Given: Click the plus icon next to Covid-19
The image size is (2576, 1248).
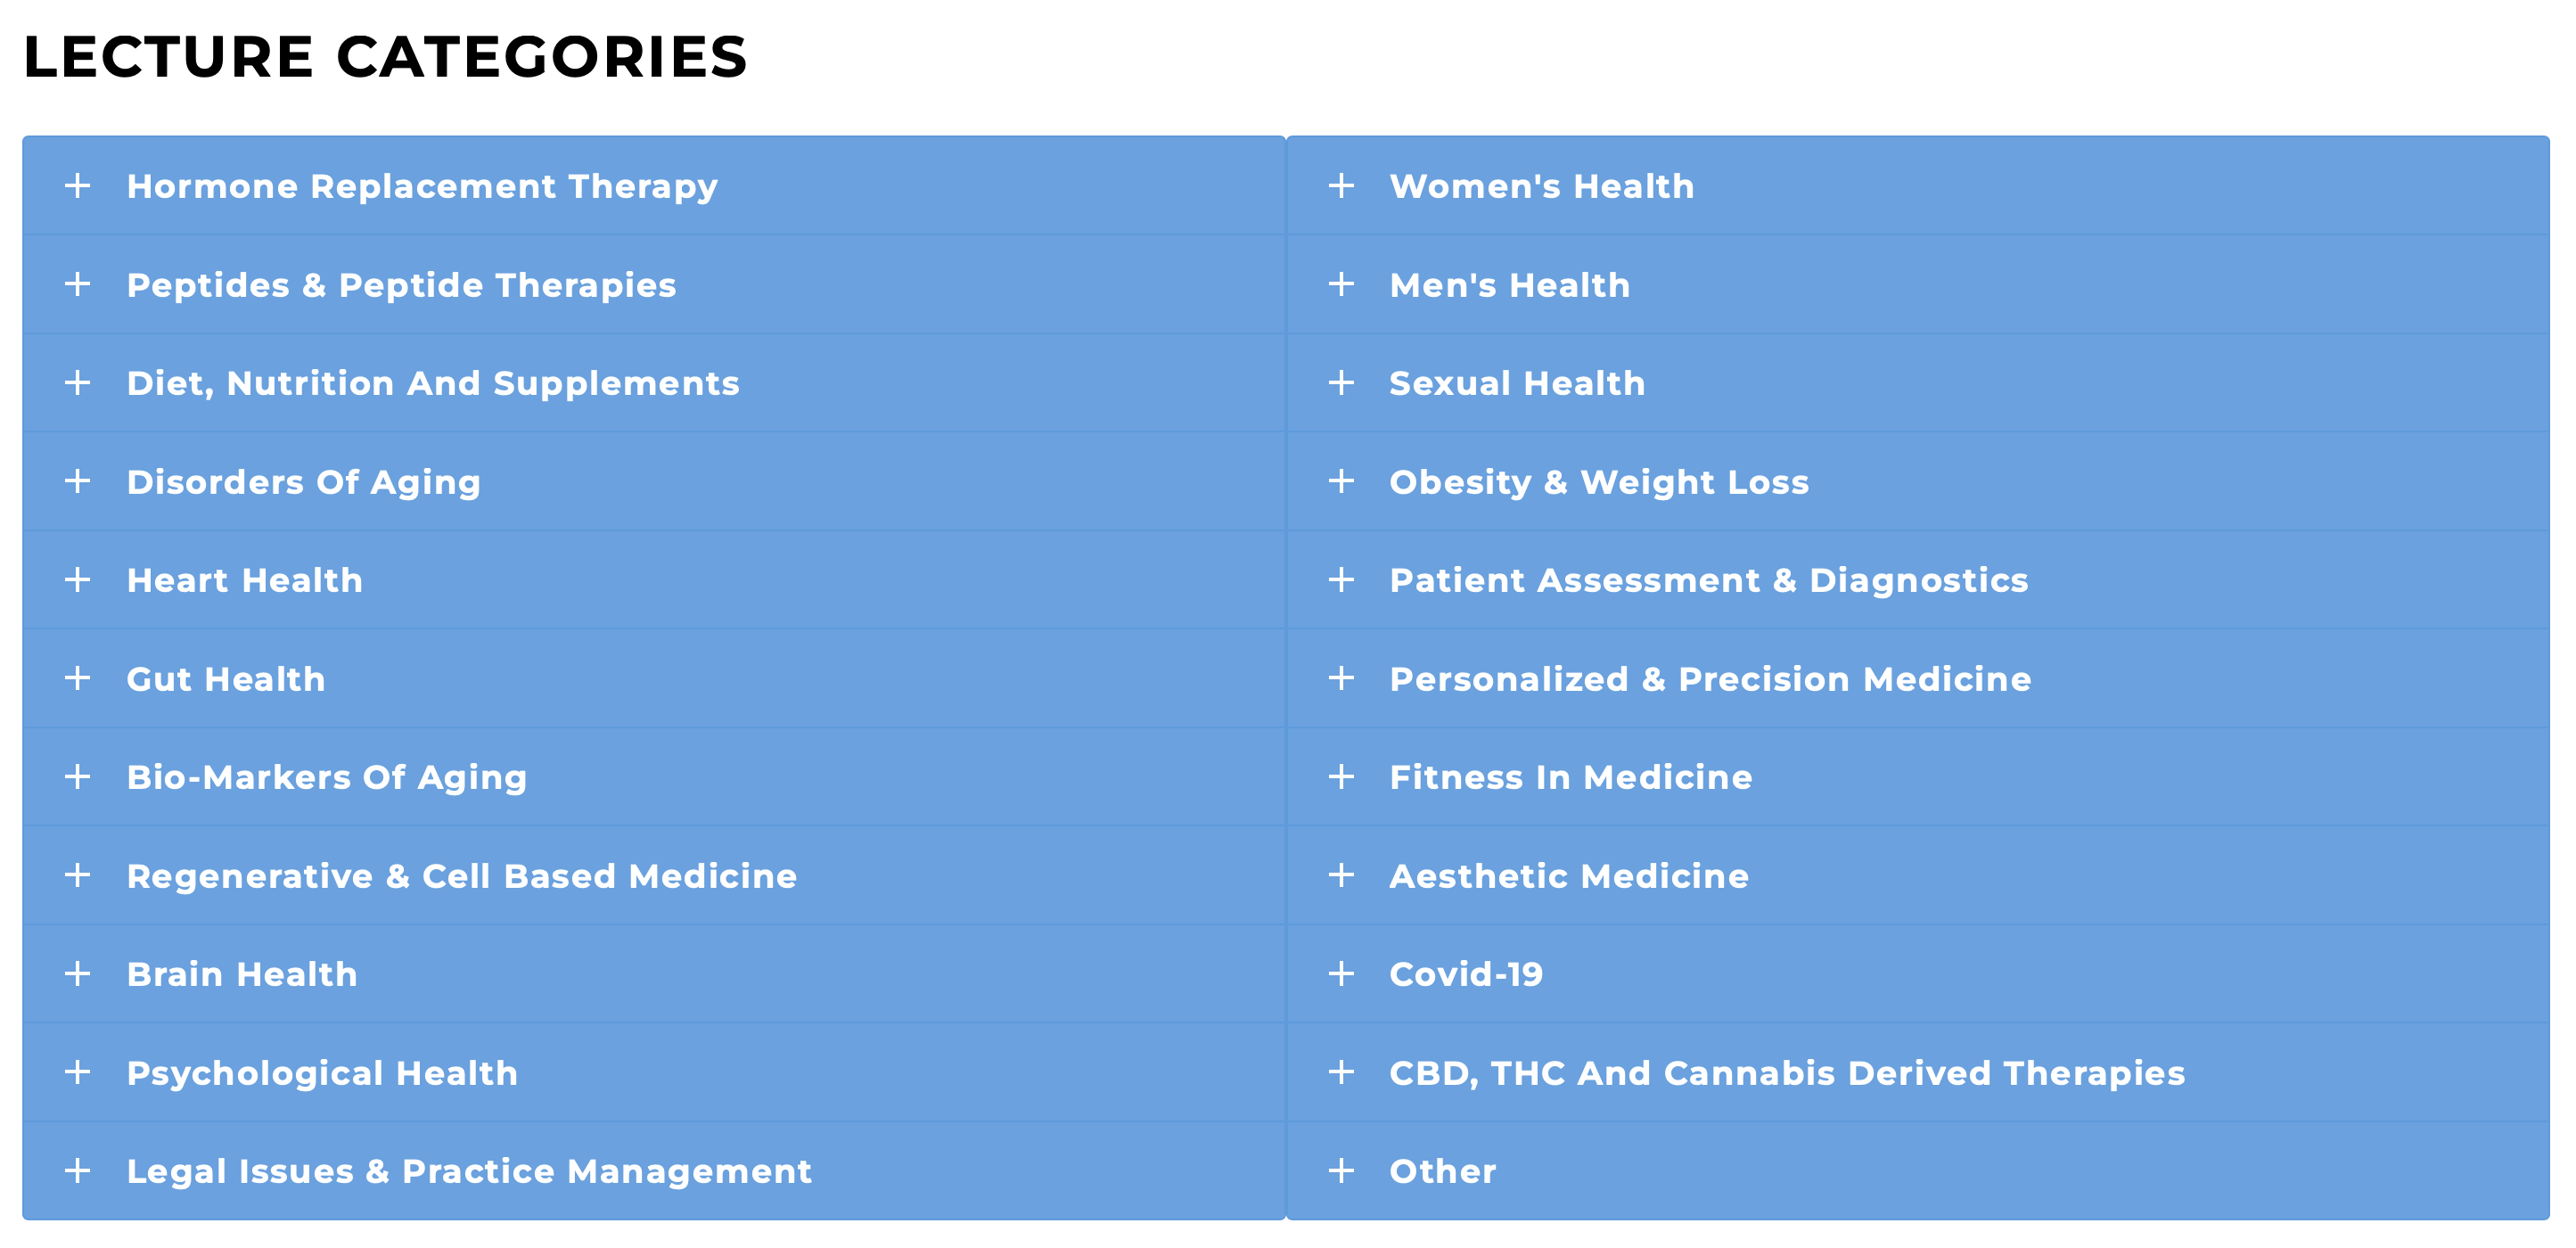Looking at the screenshot, I should click(1341, 974).
